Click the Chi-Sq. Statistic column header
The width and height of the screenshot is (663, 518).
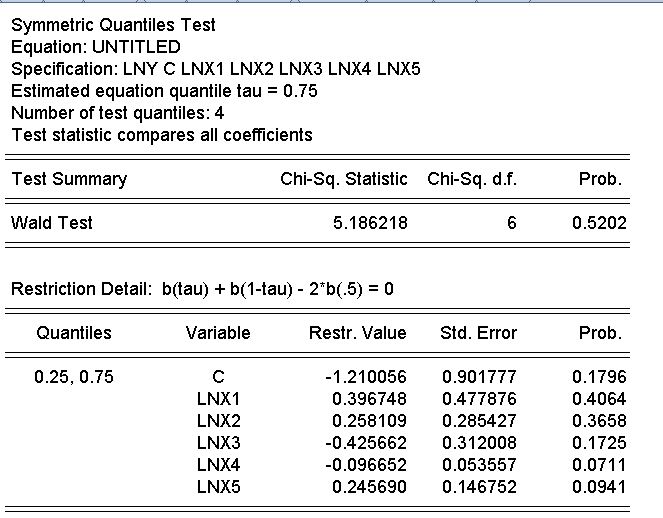coord(344,179)
